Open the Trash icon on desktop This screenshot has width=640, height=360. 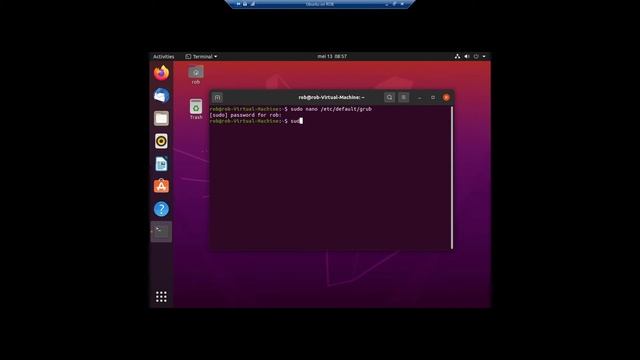point(196,109)
